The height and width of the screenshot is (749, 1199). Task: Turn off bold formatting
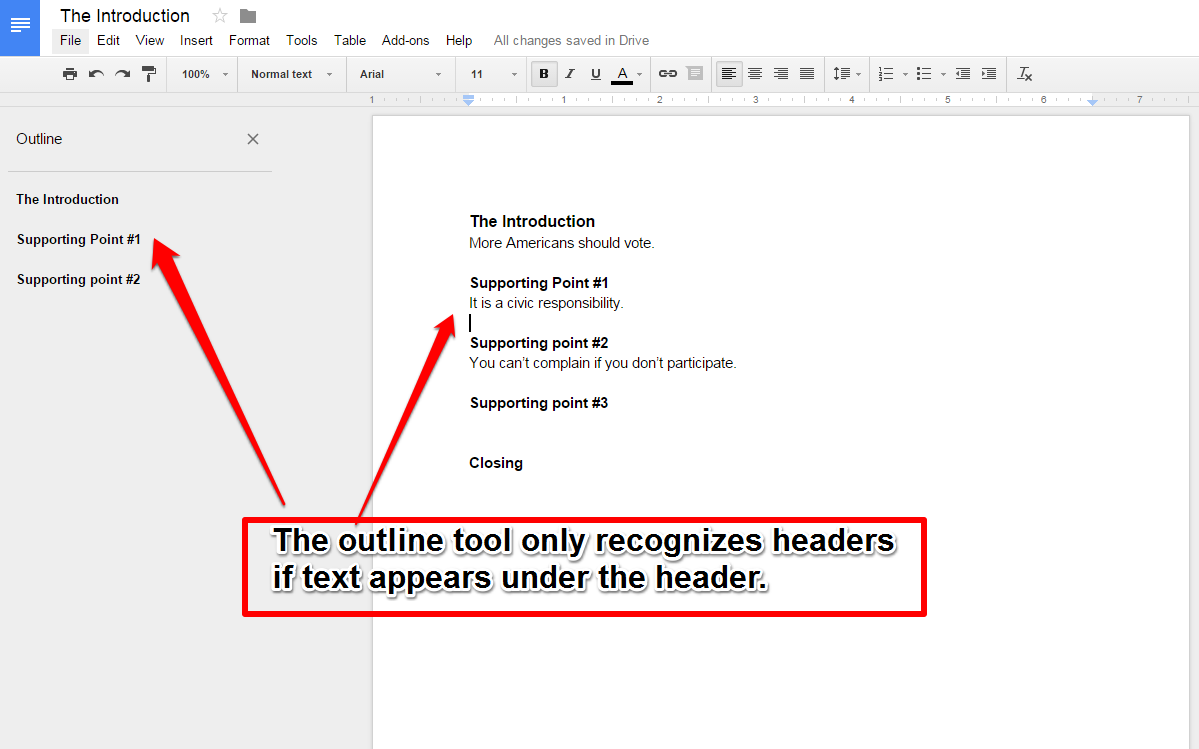pos(543,73)
